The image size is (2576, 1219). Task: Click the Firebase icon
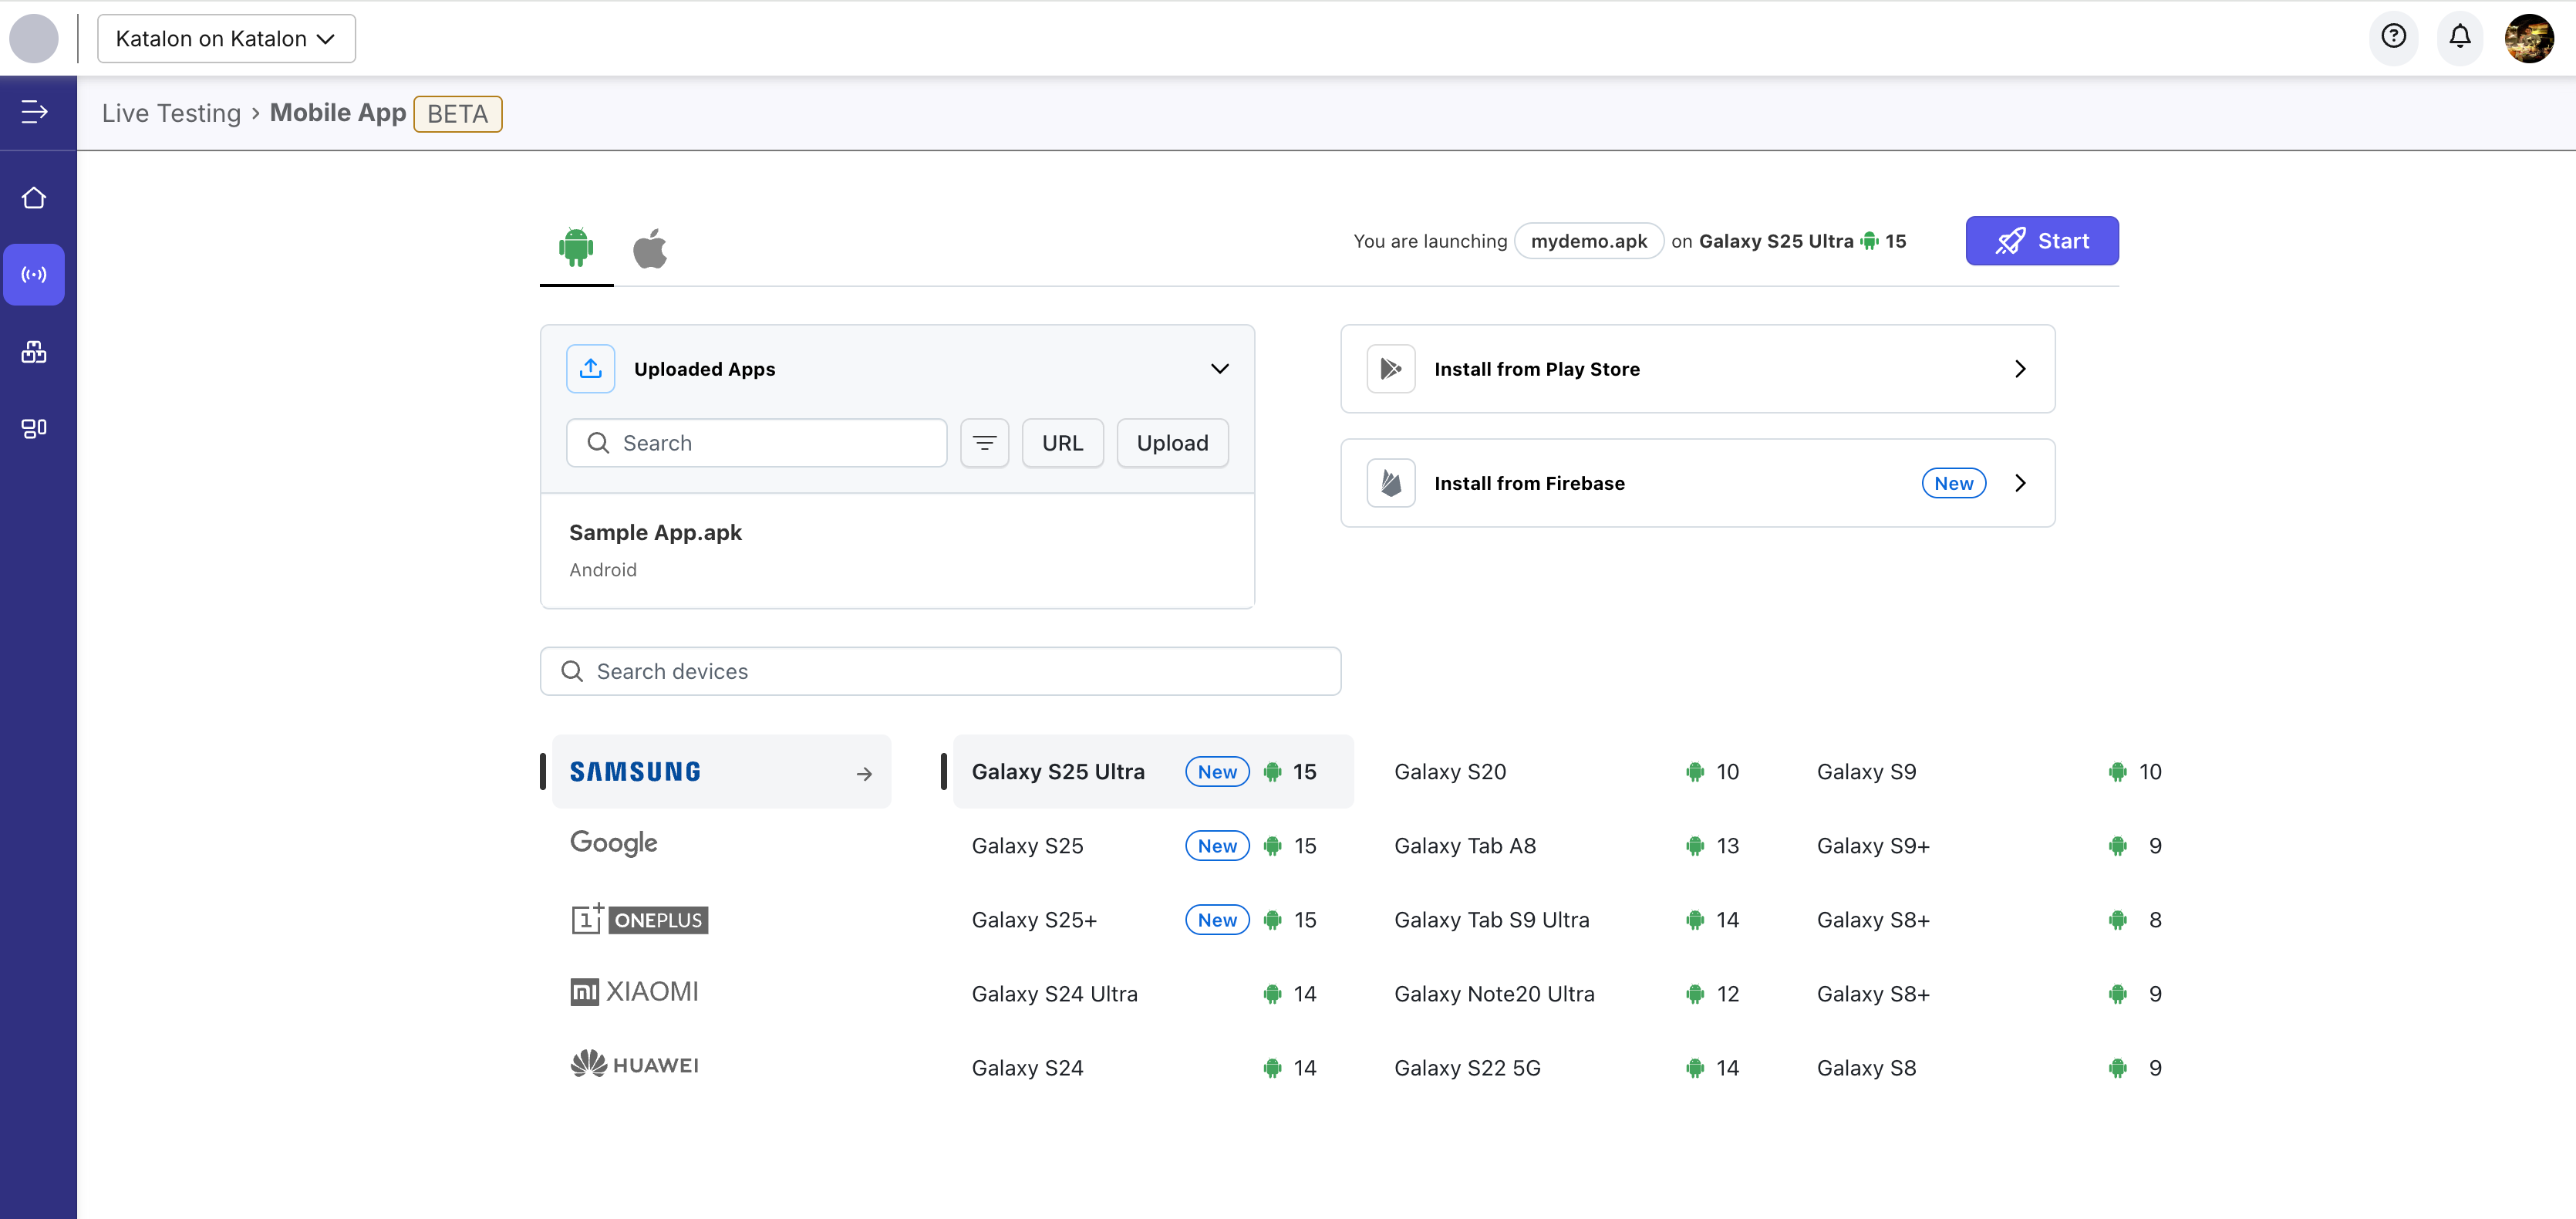(1390, 483)
